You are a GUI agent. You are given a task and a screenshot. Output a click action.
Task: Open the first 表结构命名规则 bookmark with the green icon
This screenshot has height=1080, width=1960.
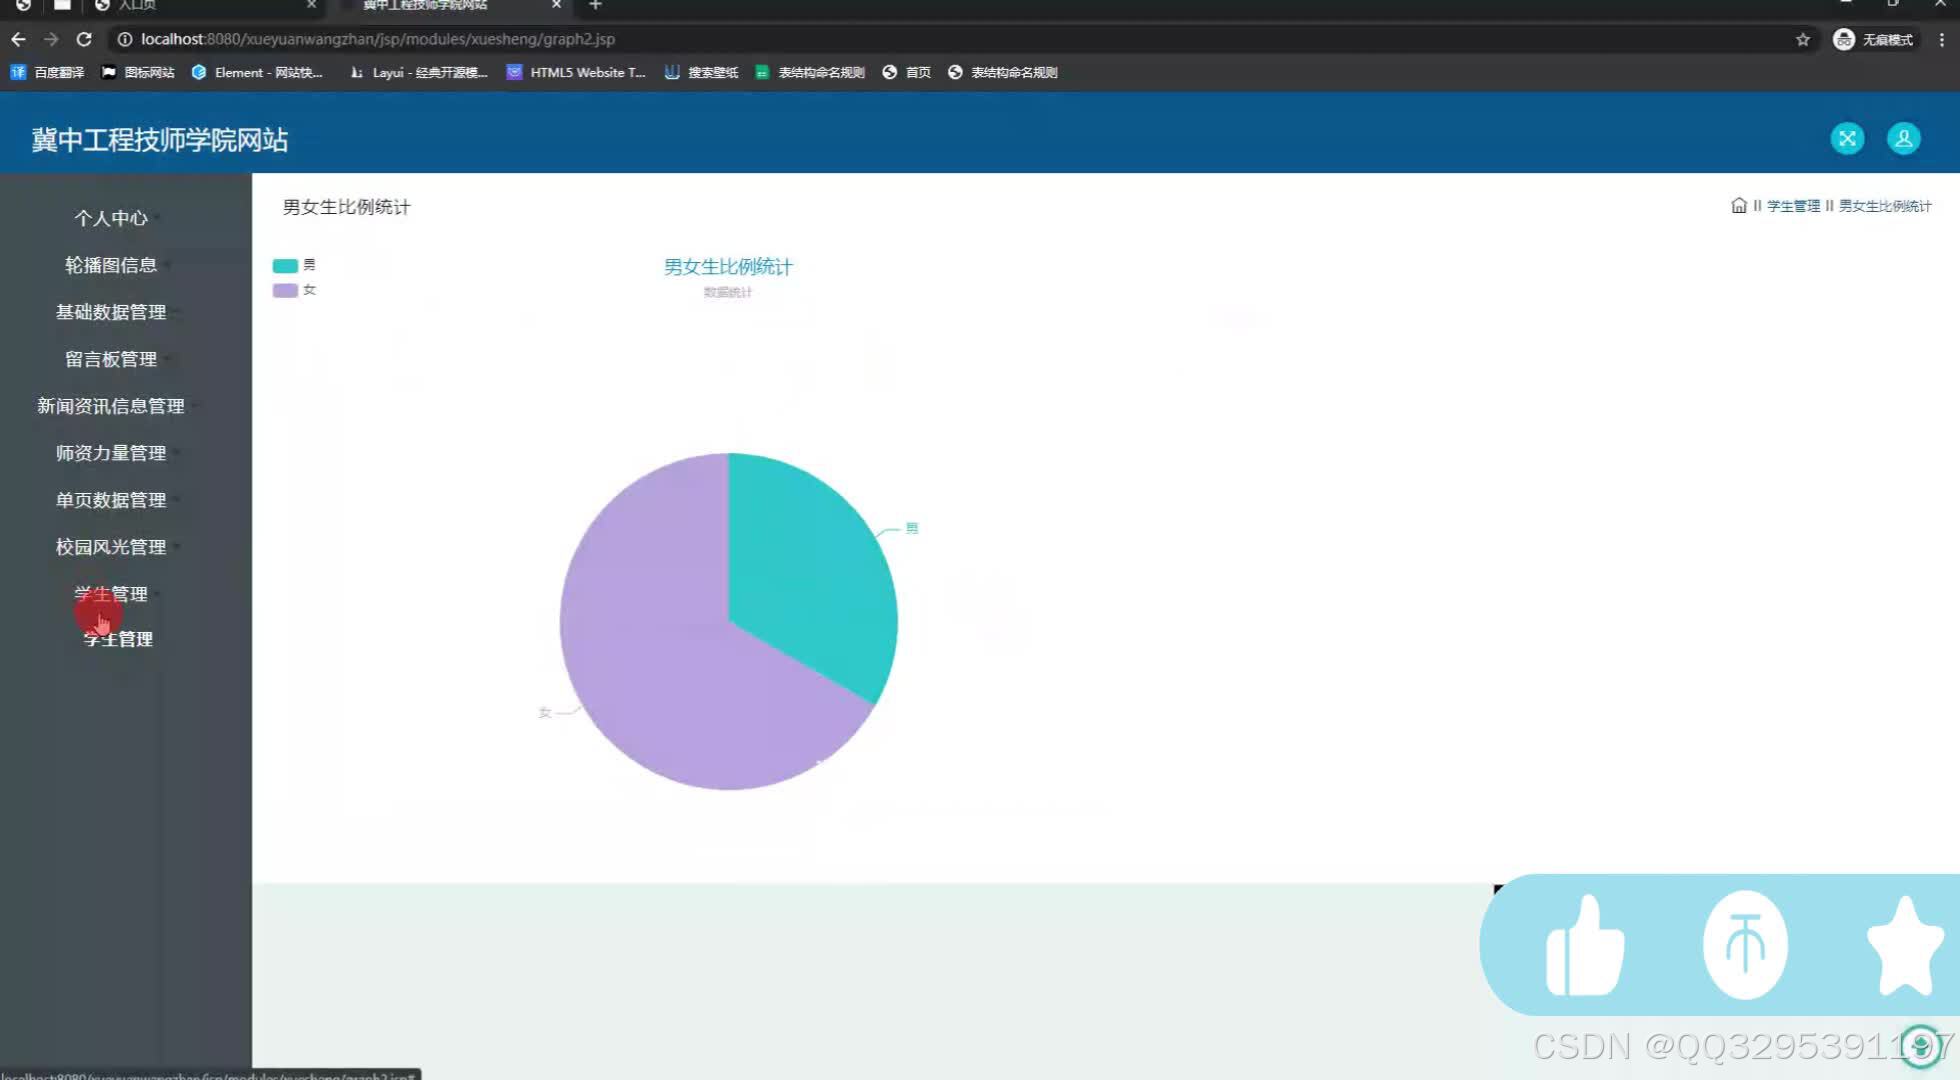click(x=810, y=72)
